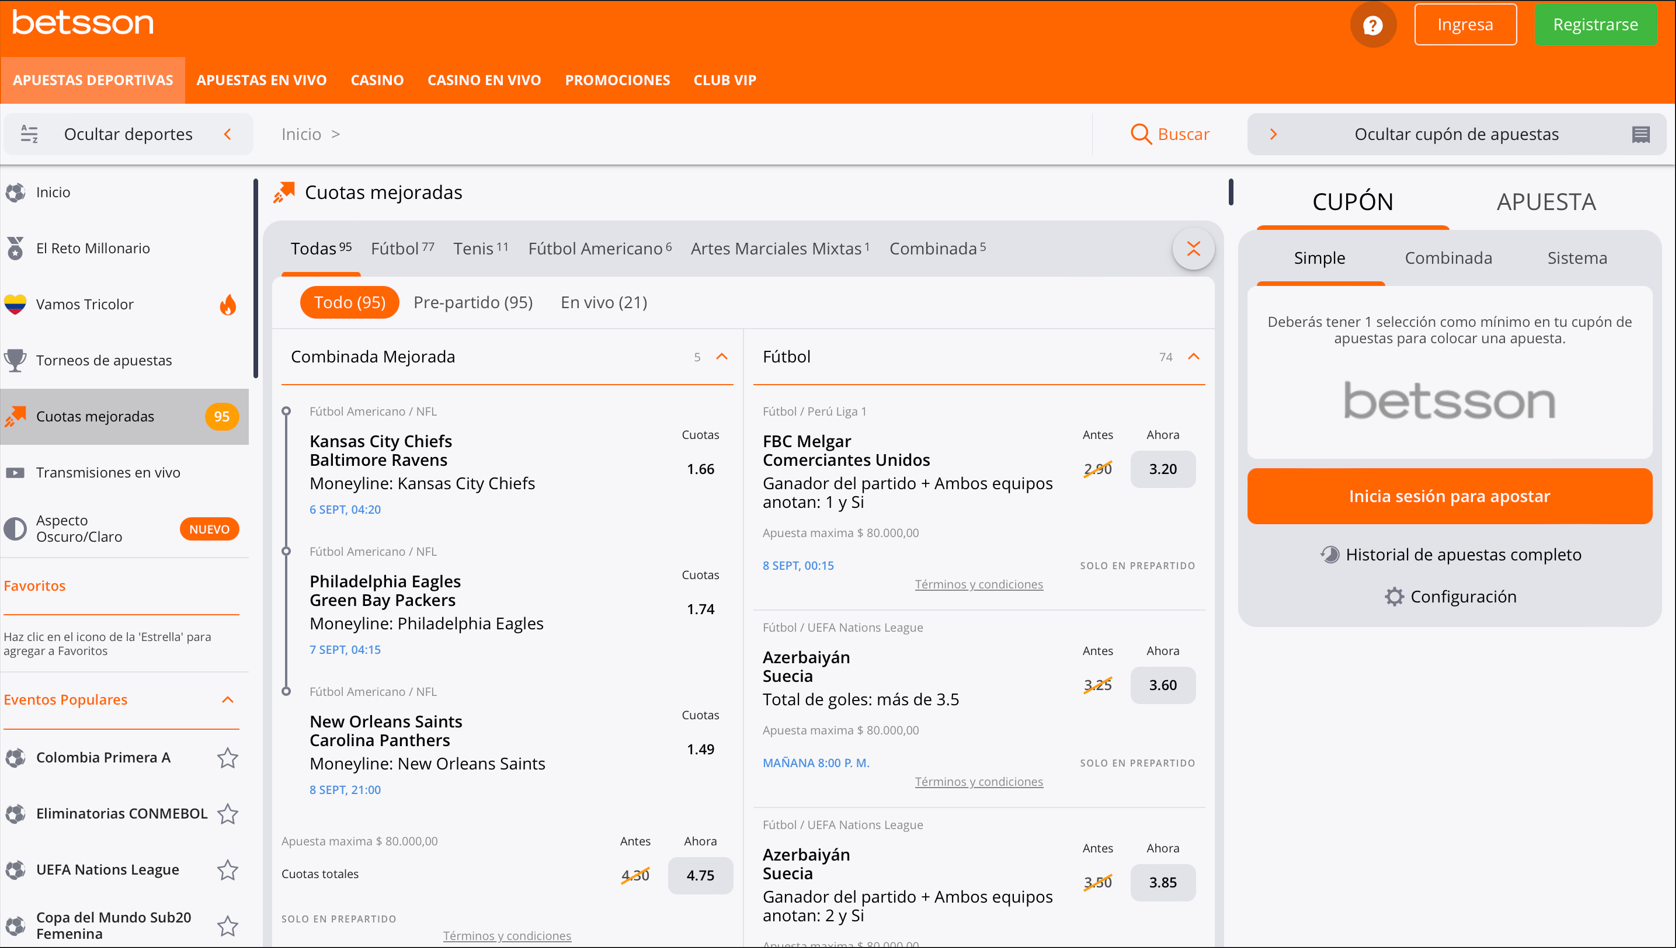The height and width of the screenshot is (948, 1676).
Task: Click the UEFA Nations League ball icon
Action: coord(15,870)
